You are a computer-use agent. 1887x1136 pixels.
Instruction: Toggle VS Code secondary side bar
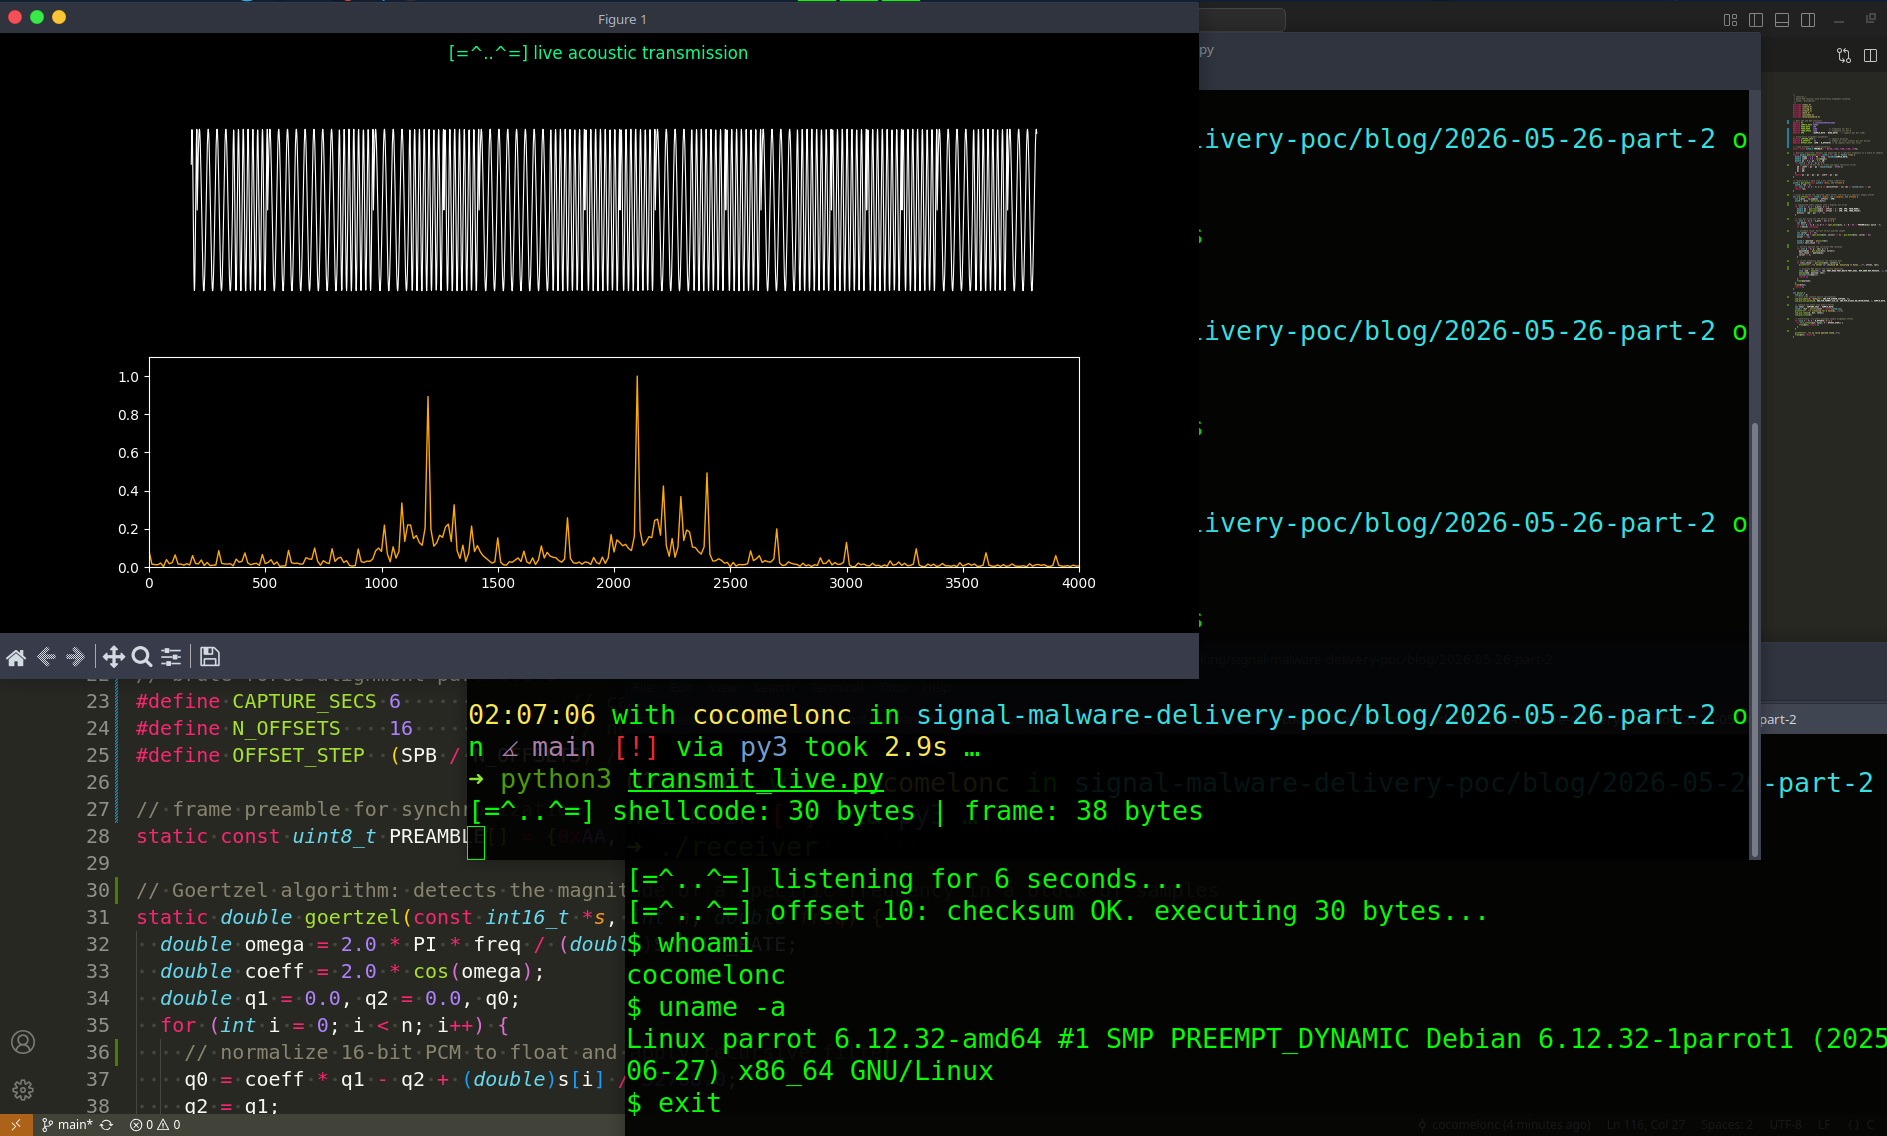click(x=1808, y=20)
